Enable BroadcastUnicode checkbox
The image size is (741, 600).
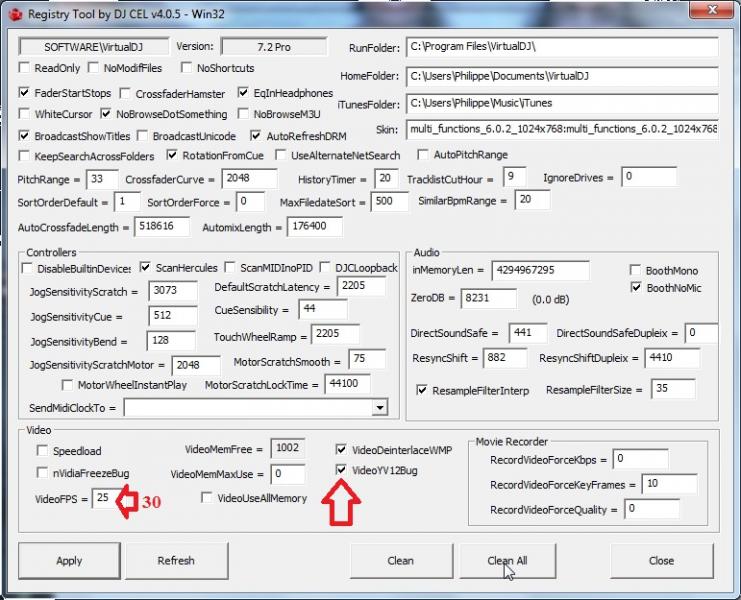click(x=142, y=136)
